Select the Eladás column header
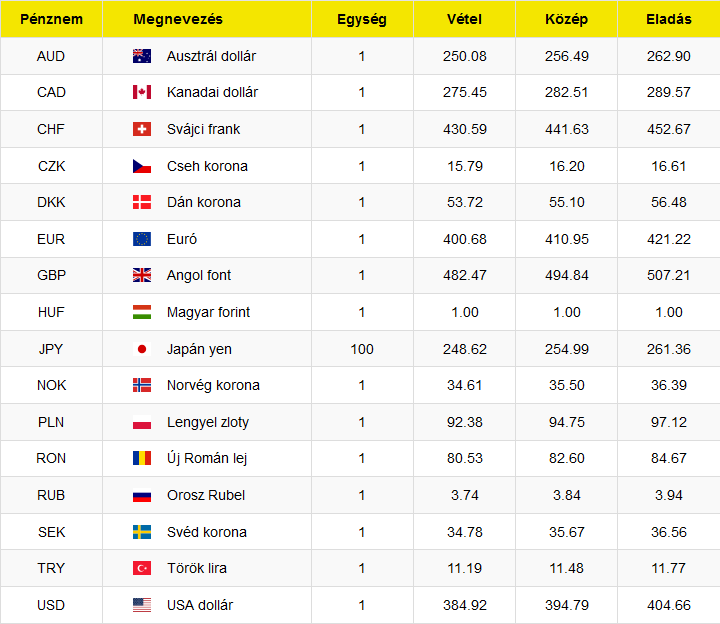The width and height of the screenshot is (720, 624). (669, 19)
